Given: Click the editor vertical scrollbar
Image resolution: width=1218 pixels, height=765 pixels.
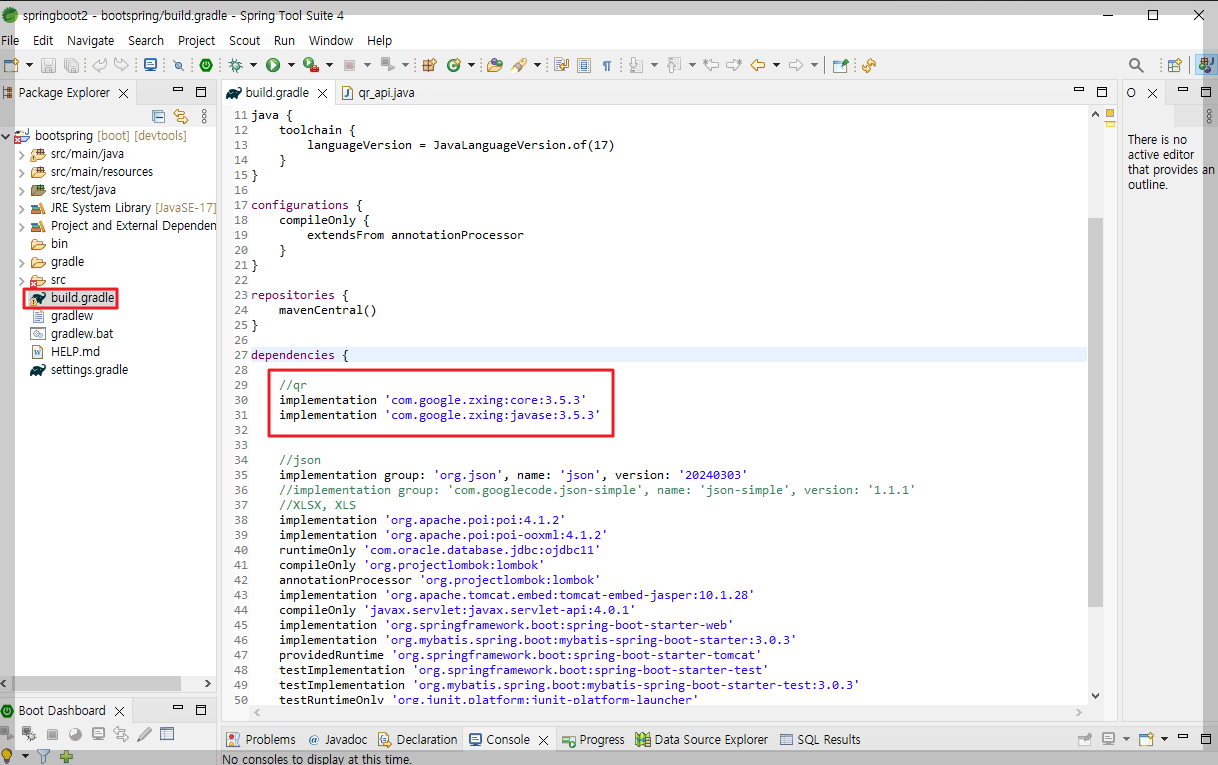Looking at the screenshot, I should [1095, 412].
